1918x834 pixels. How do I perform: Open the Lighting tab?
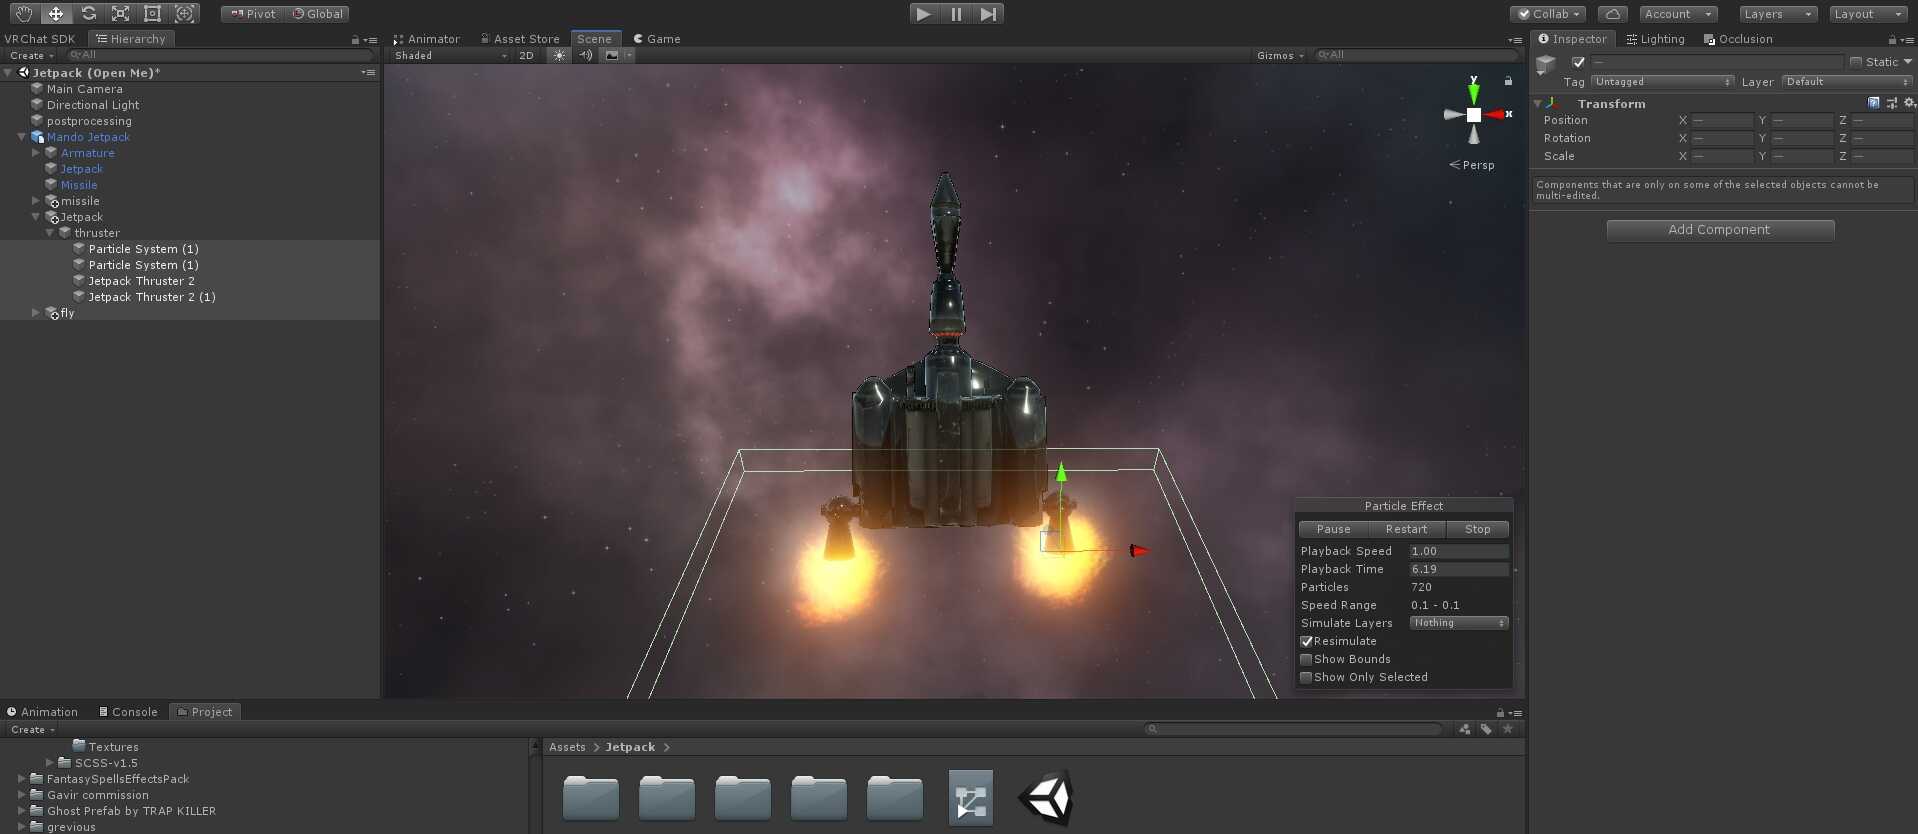(1655, 39)
